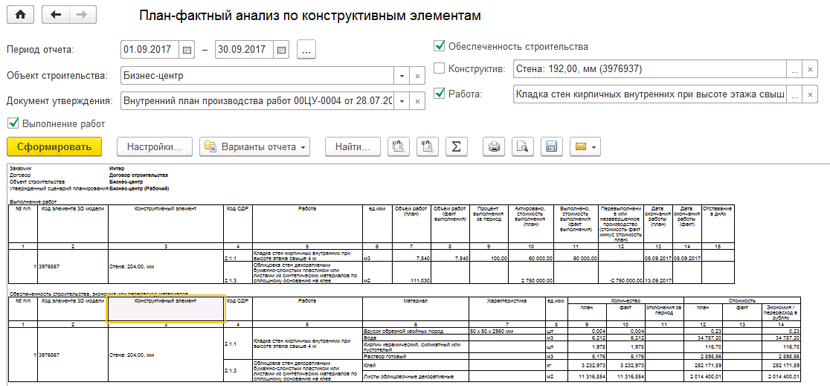Enable the Конструктив filter checkbox
The height and width of the screenshot is (386, 830).
click(x=439, y=68)
